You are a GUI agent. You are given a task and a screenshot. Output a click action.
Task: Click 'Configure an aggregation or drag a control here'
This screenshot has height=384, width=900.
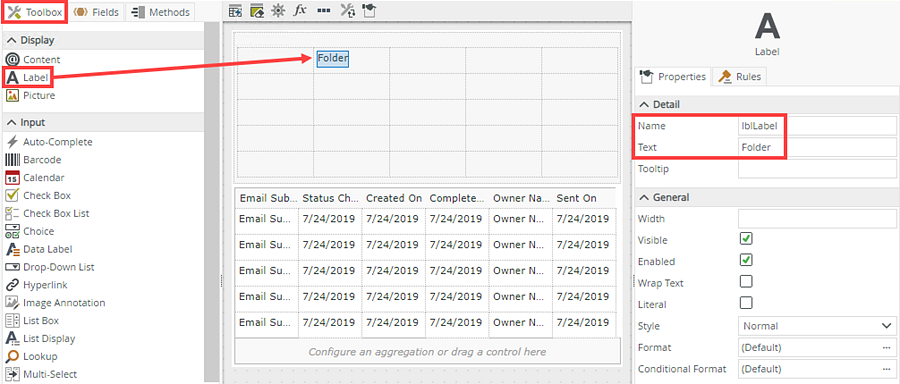point(427,351)
